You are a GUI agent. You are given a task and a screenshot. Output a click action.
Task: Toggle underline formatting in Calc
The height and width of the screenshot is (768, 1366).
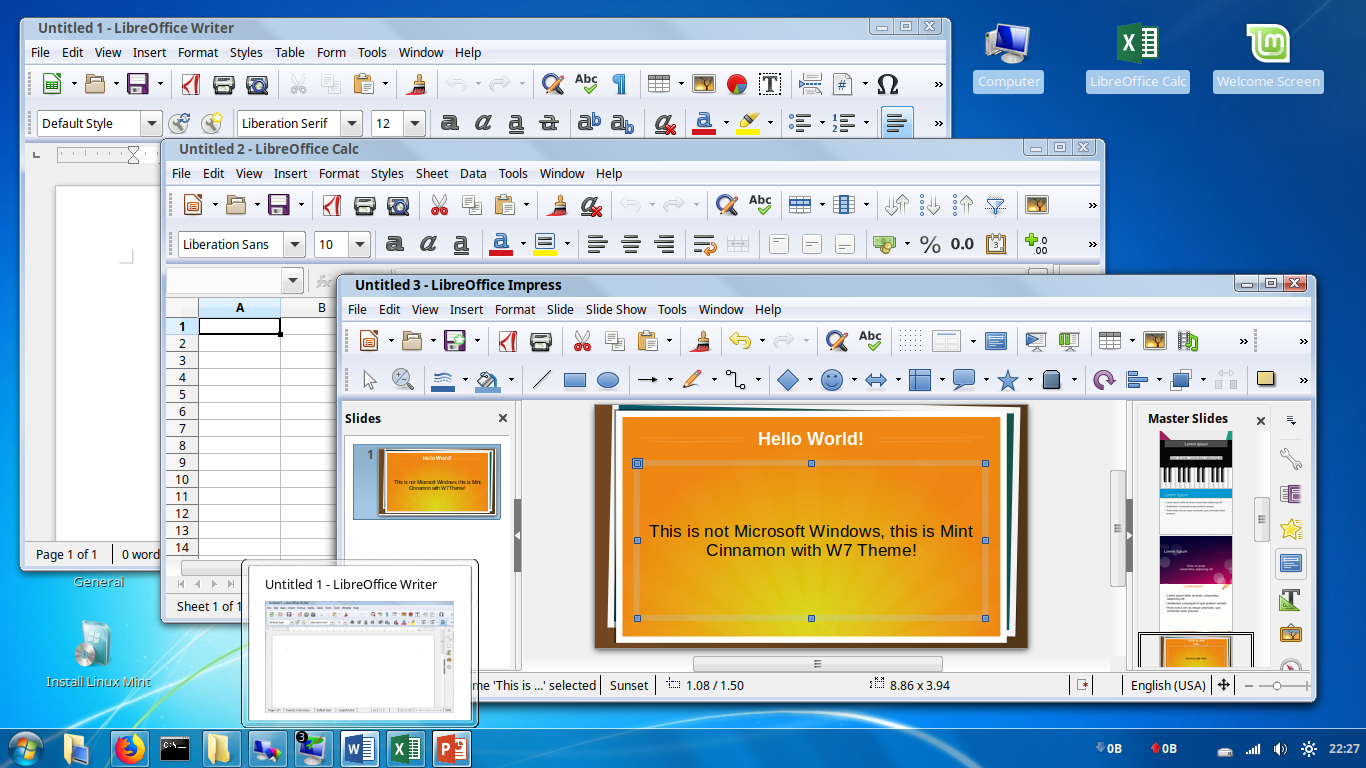[461, 244]
